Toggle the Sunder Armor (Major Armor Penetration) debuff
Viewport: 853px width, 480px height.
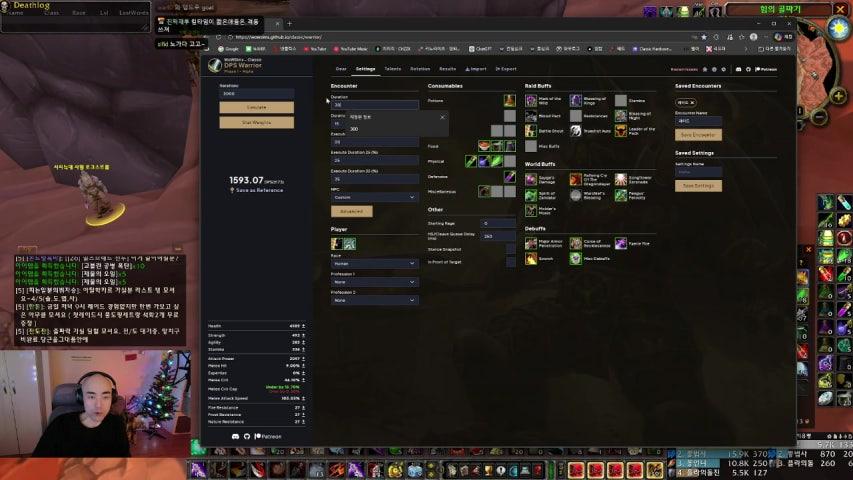[x=531, y=243]
